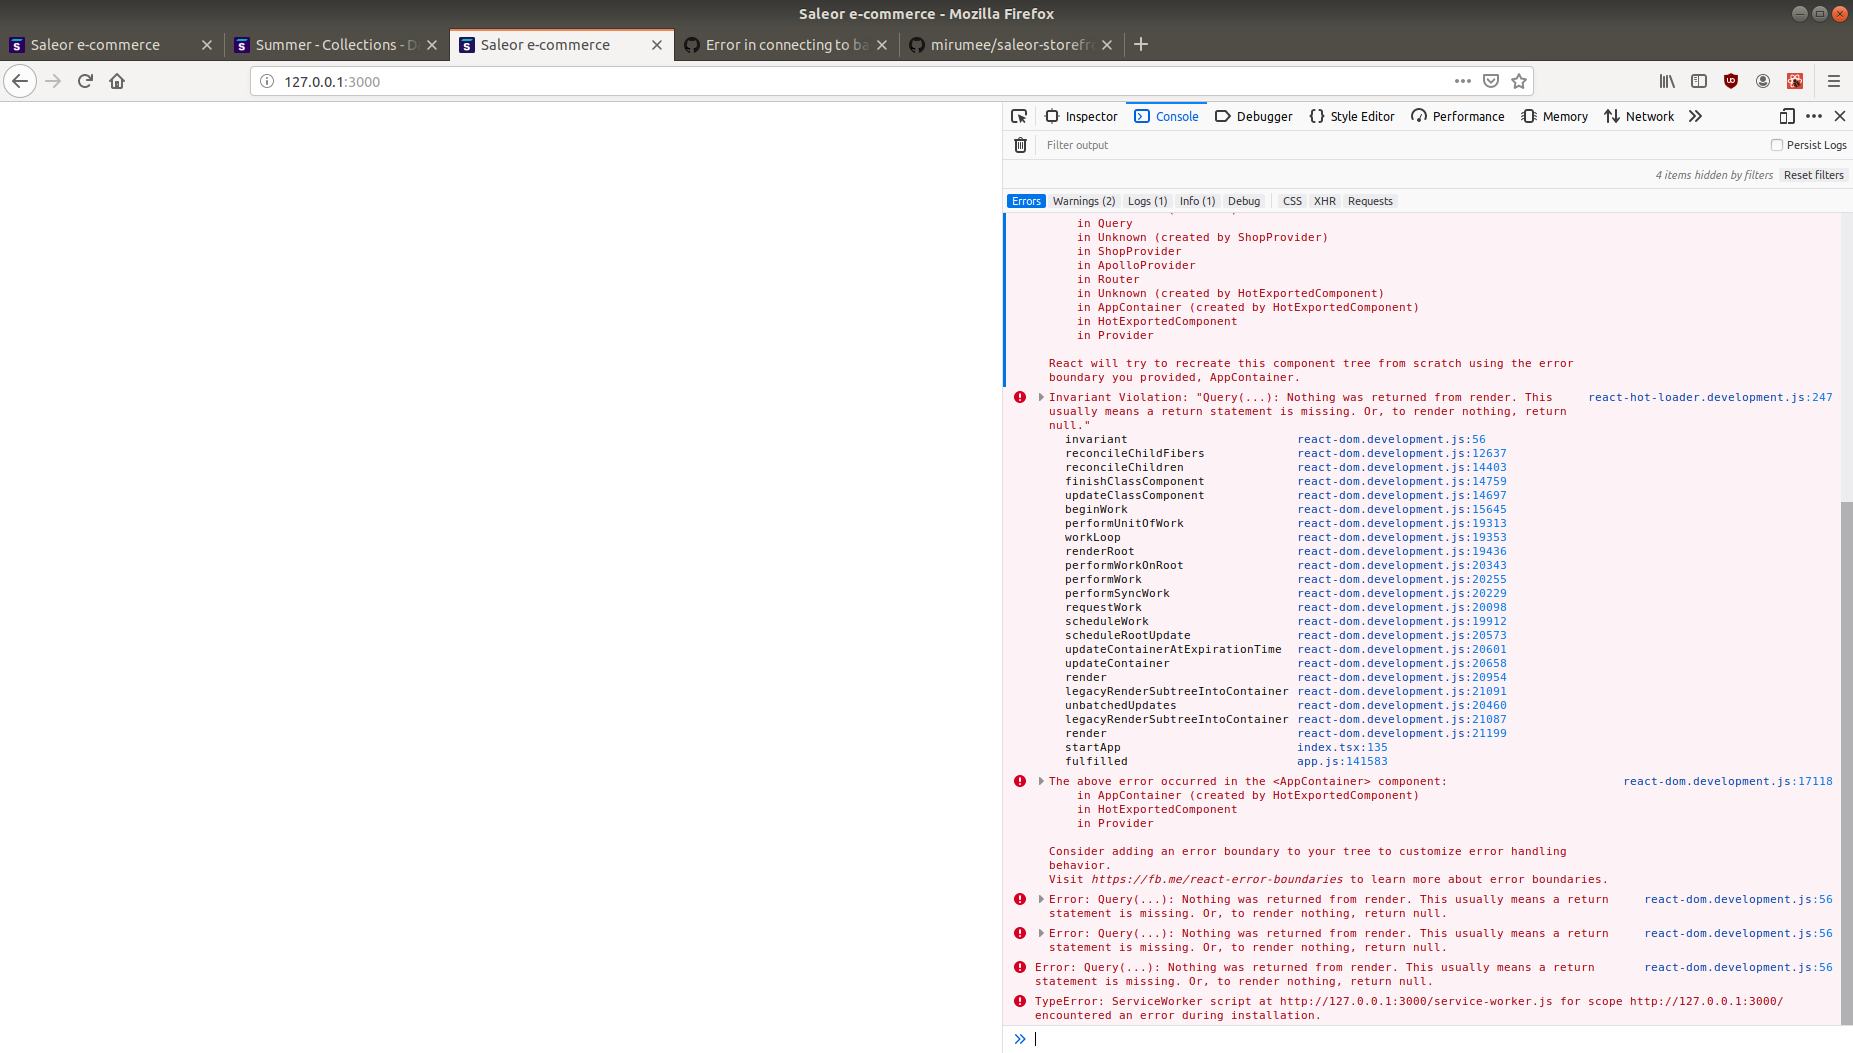Expand the Invariant Violation error details
Image resolution: width=1853 pixels, height=1053 pixels.
pyautogui.click(x=1039, y=397)
